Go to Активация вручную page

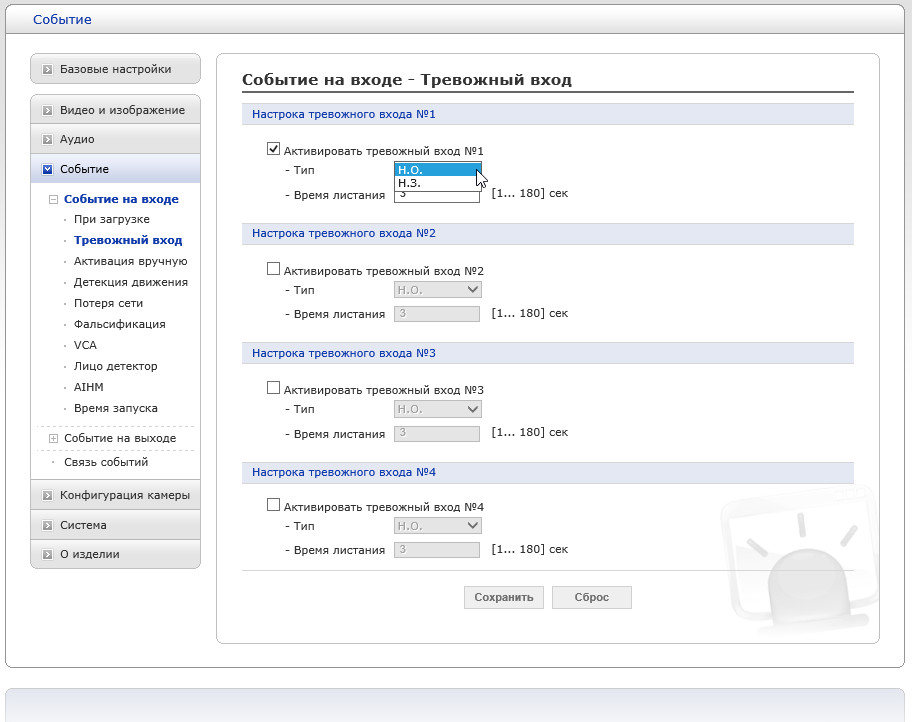[x=130, y=261]
